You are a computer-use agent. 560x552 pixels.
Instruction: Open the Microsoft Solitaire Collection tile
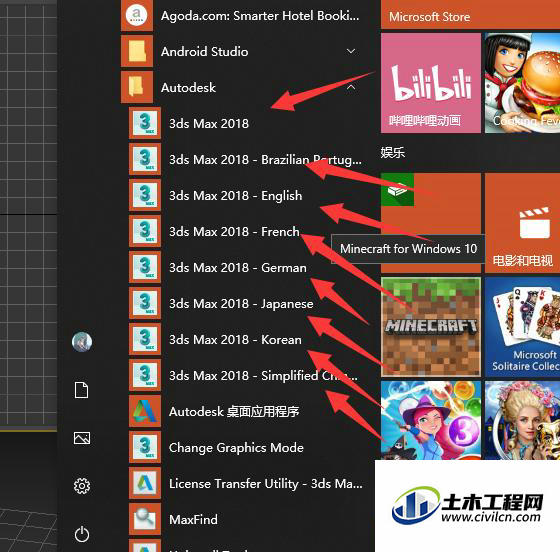[x=522, y=327]
